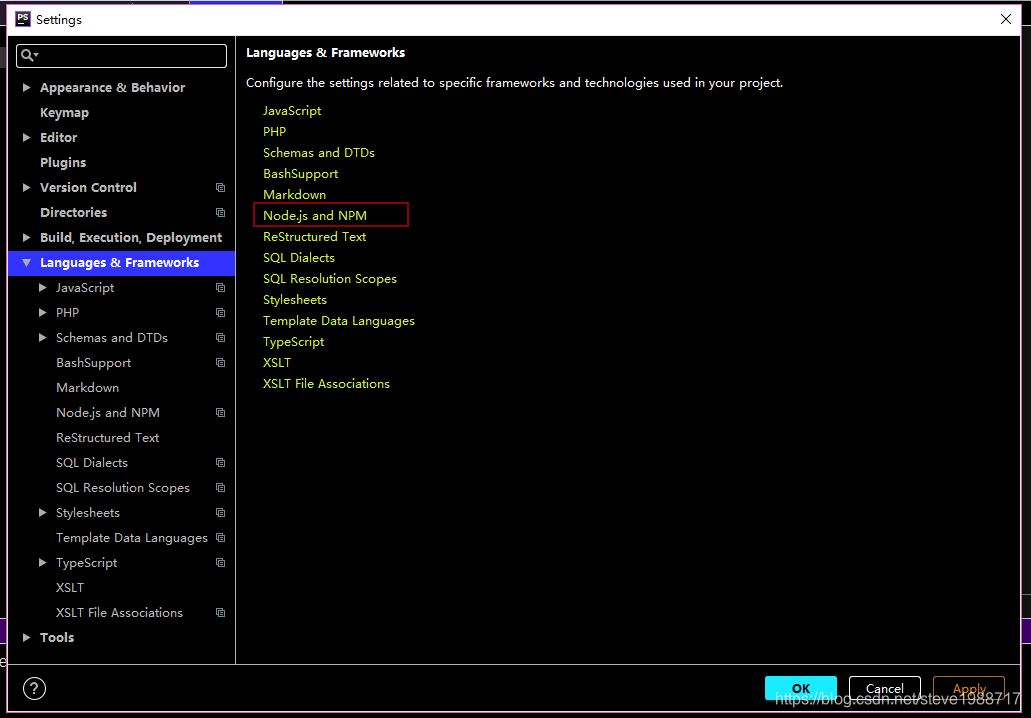Click project-level icon beside Template Data Languages row
Image resolution: width=1031 pixels, height=718 pixels.
(x=220, y=538)
